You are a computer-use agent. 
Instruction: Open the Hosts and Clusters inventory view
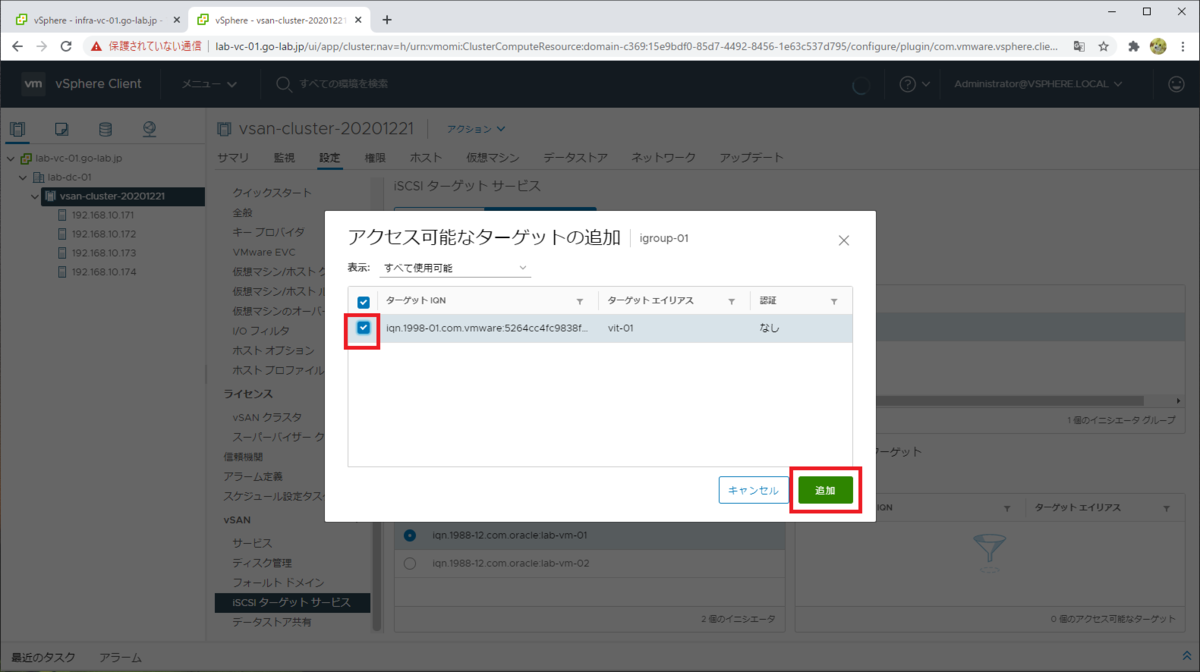17,129
